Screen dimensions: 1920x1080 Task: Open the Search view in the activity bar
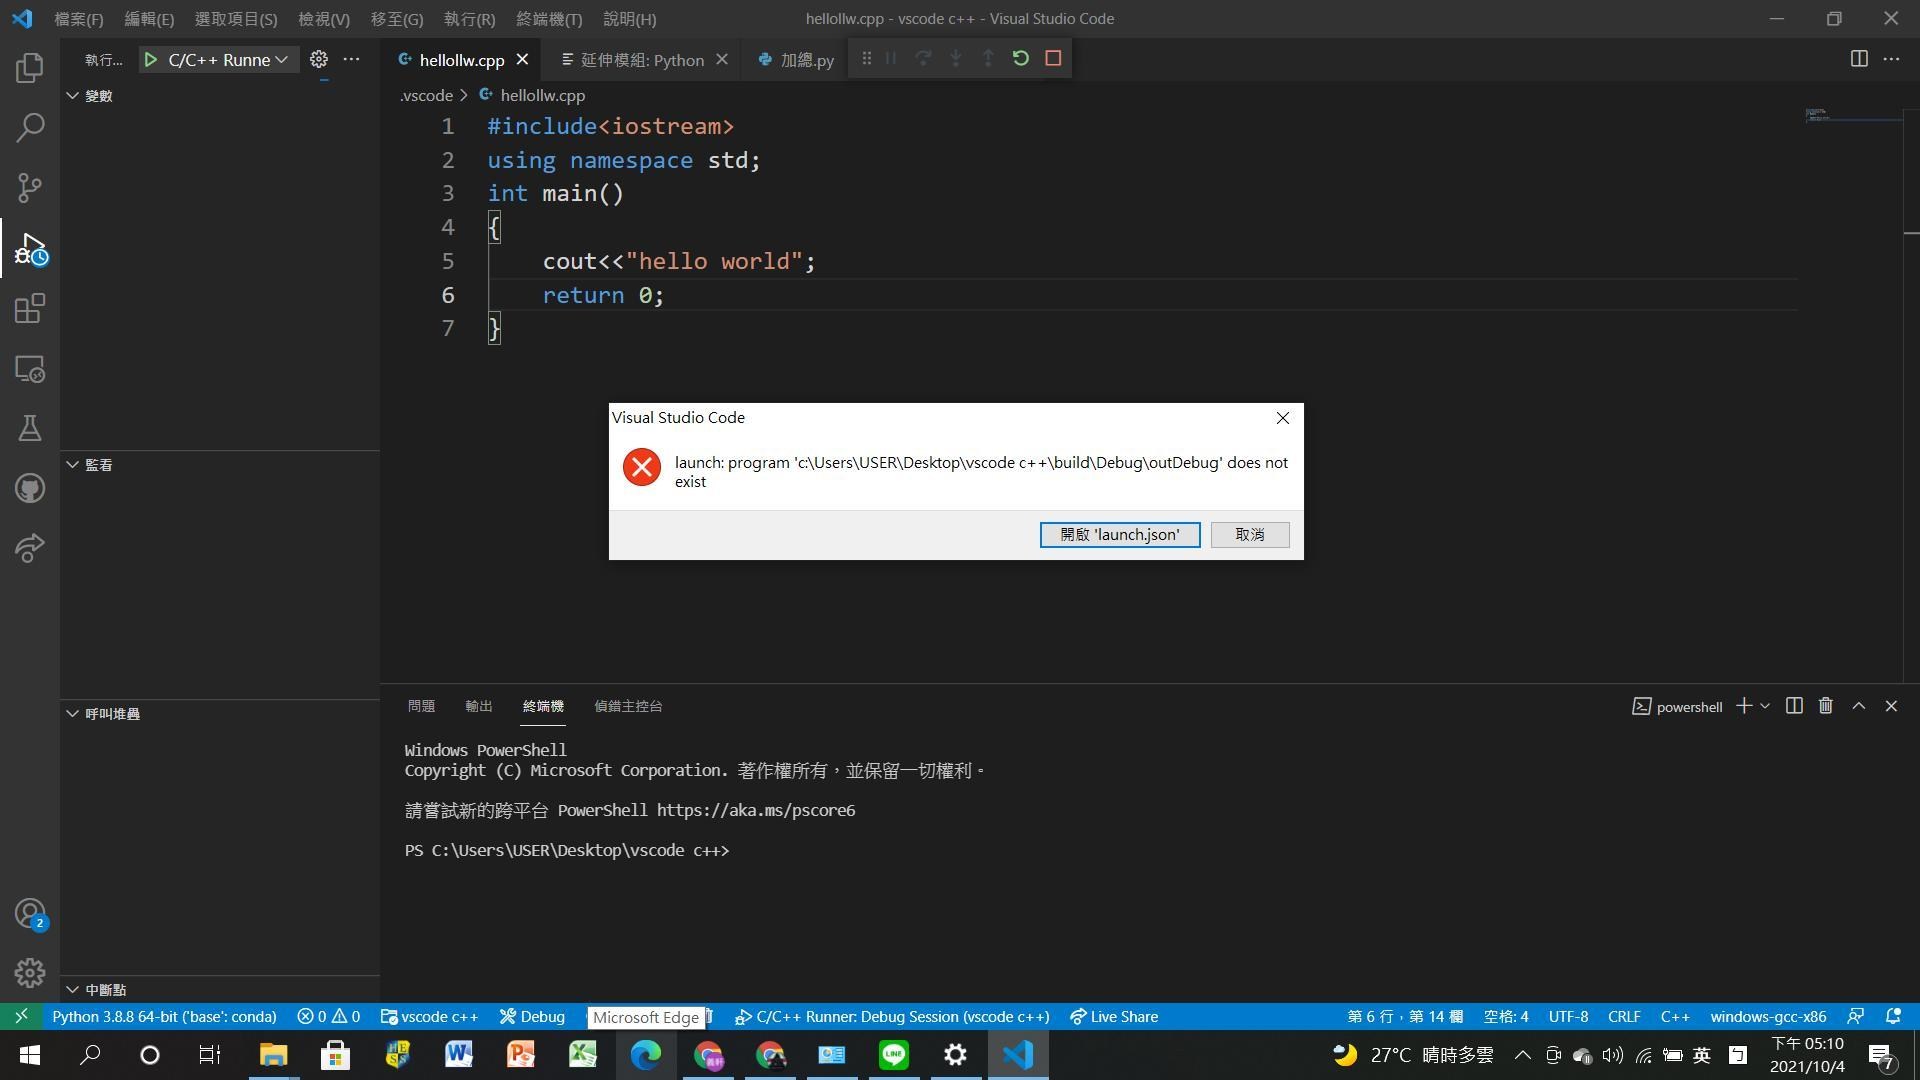[x=29, y=128]
